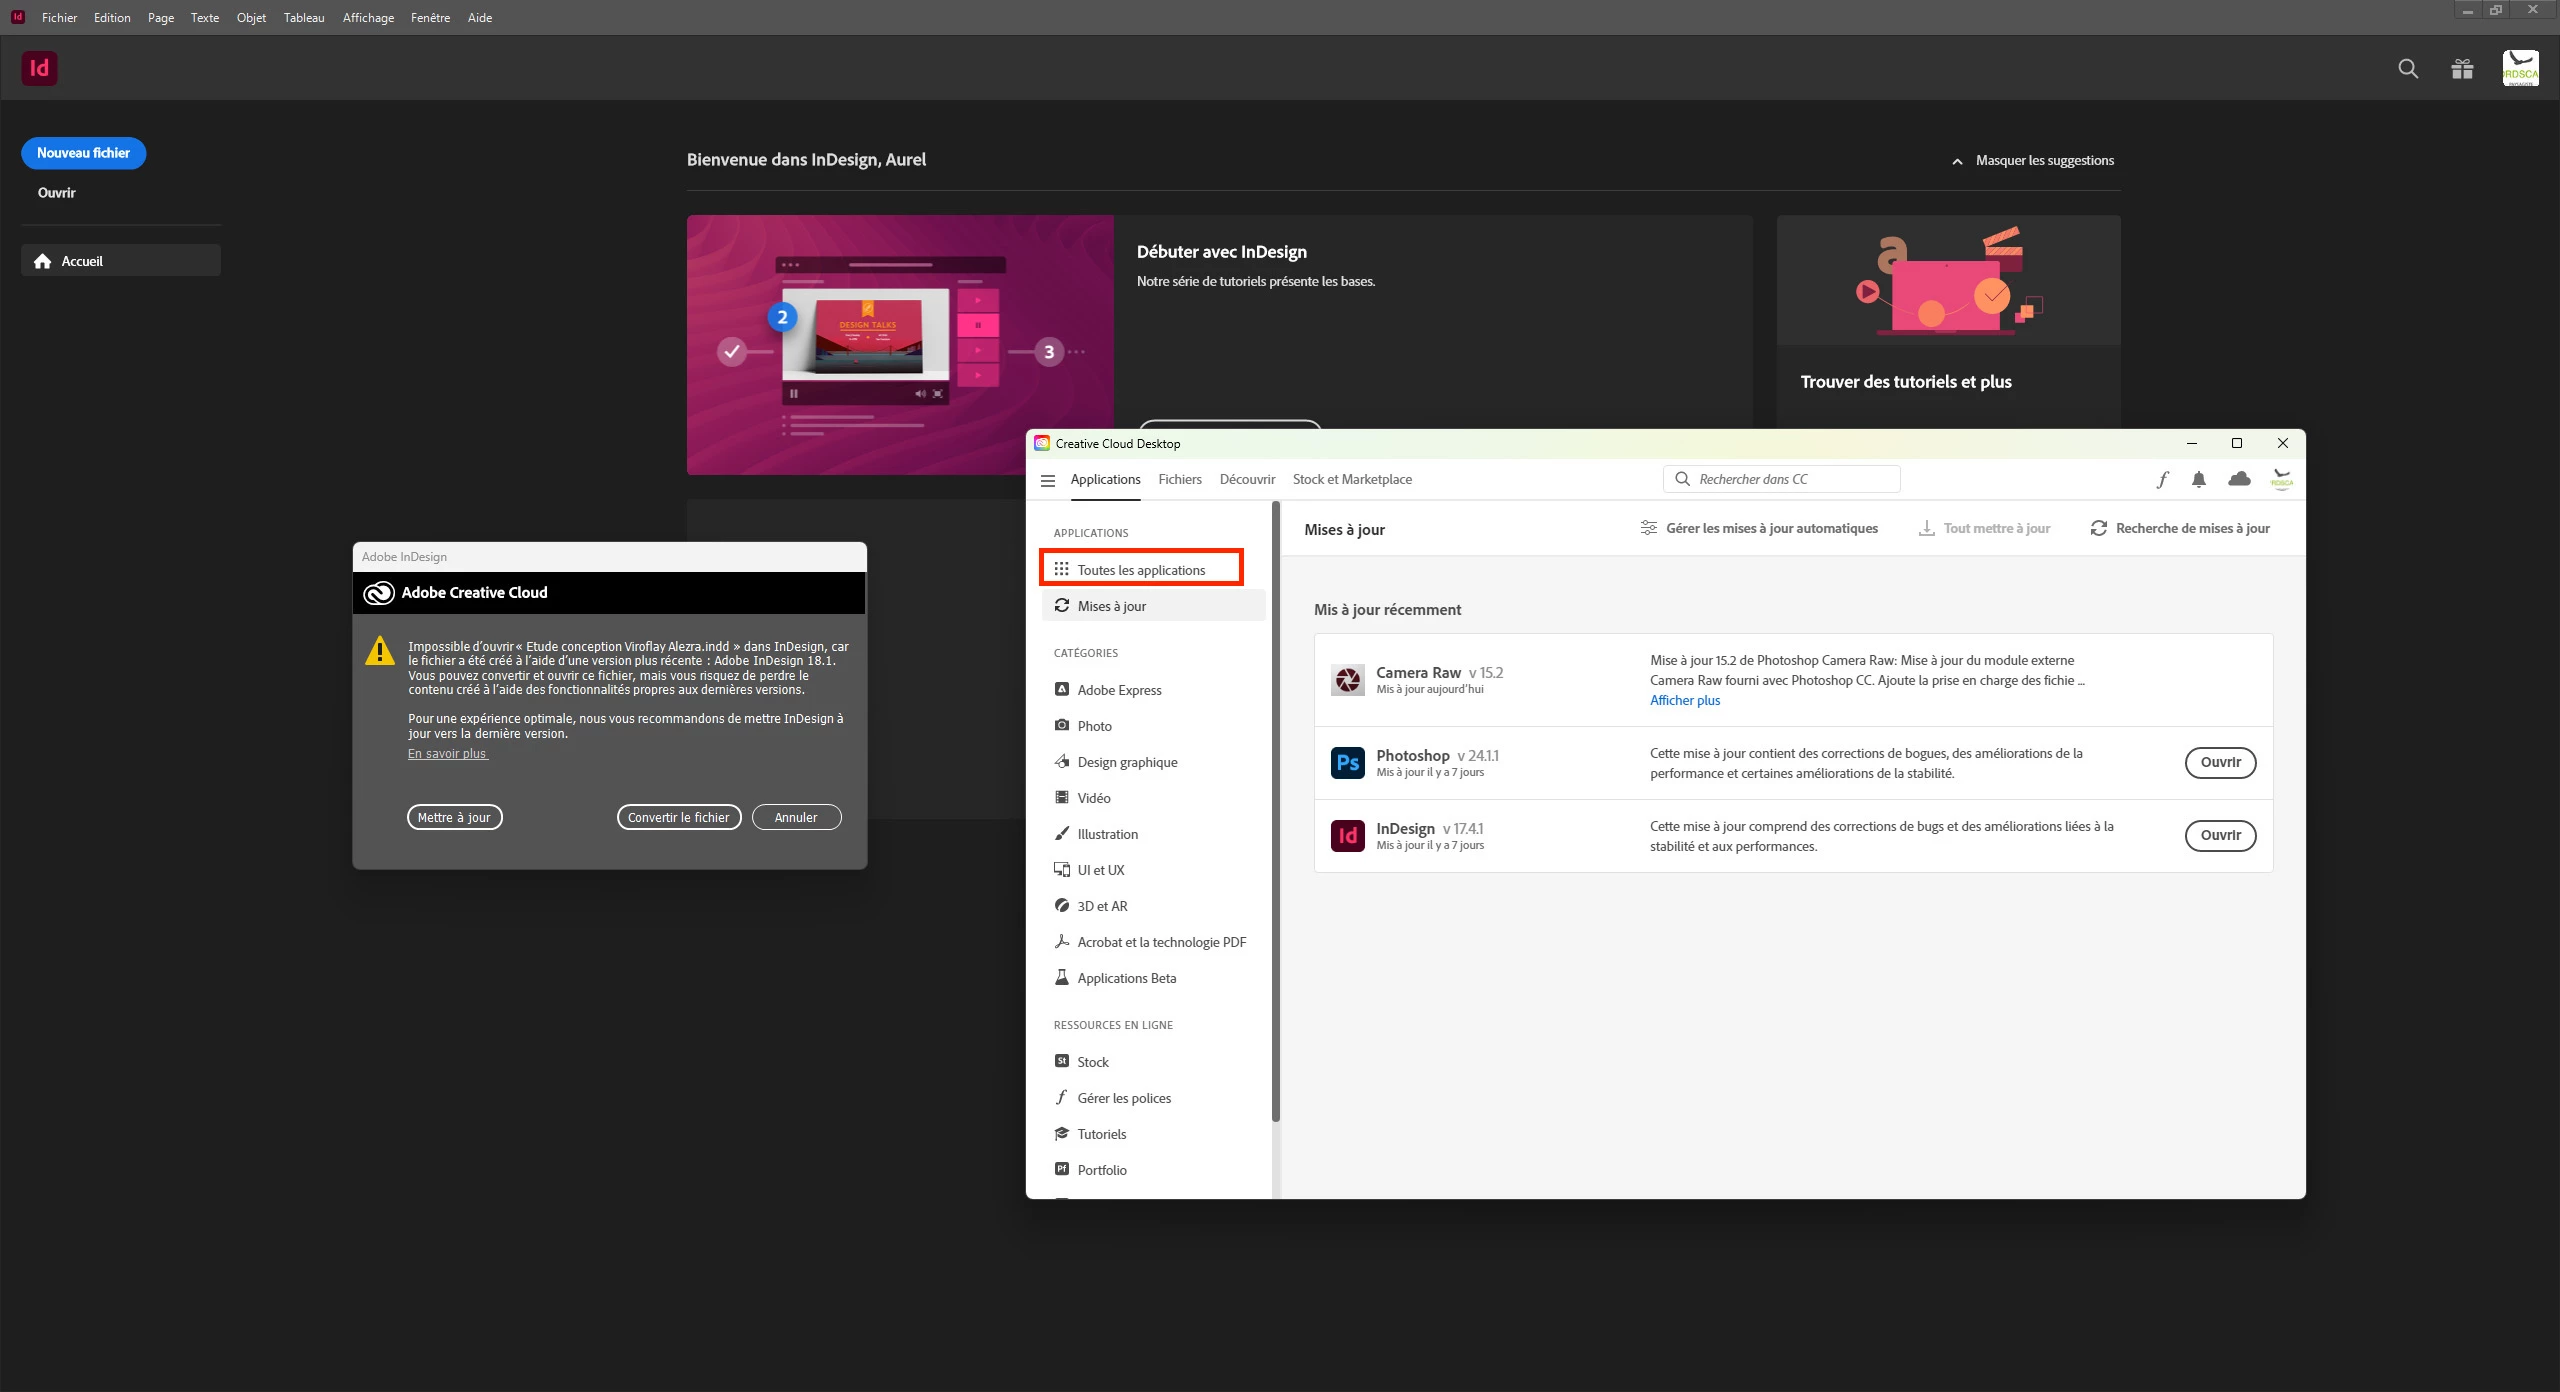The height and width of the screenshot is (1392, 2560).
Task: Open Gérer les mises à jour automatiques
Action: coord(1759,528)
